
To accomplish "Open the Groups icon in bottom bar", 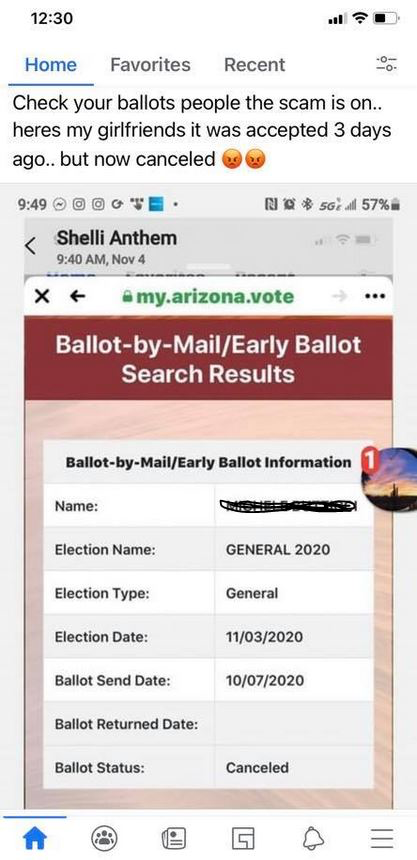I will [x=104, y=838].
